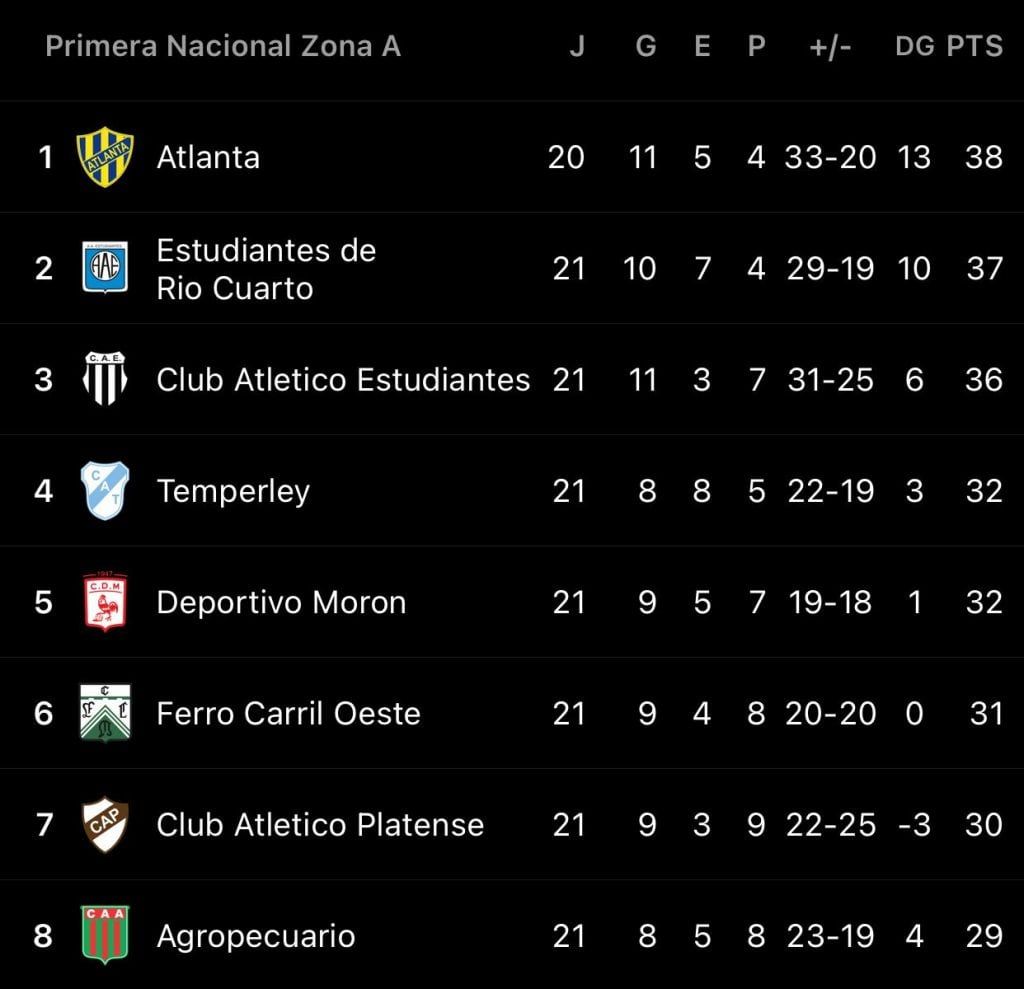Screen dimensions: 1024x989
Task: Click the Ferro Carril Oeste name
Action: pyautogui.click(x=288, y=713)
